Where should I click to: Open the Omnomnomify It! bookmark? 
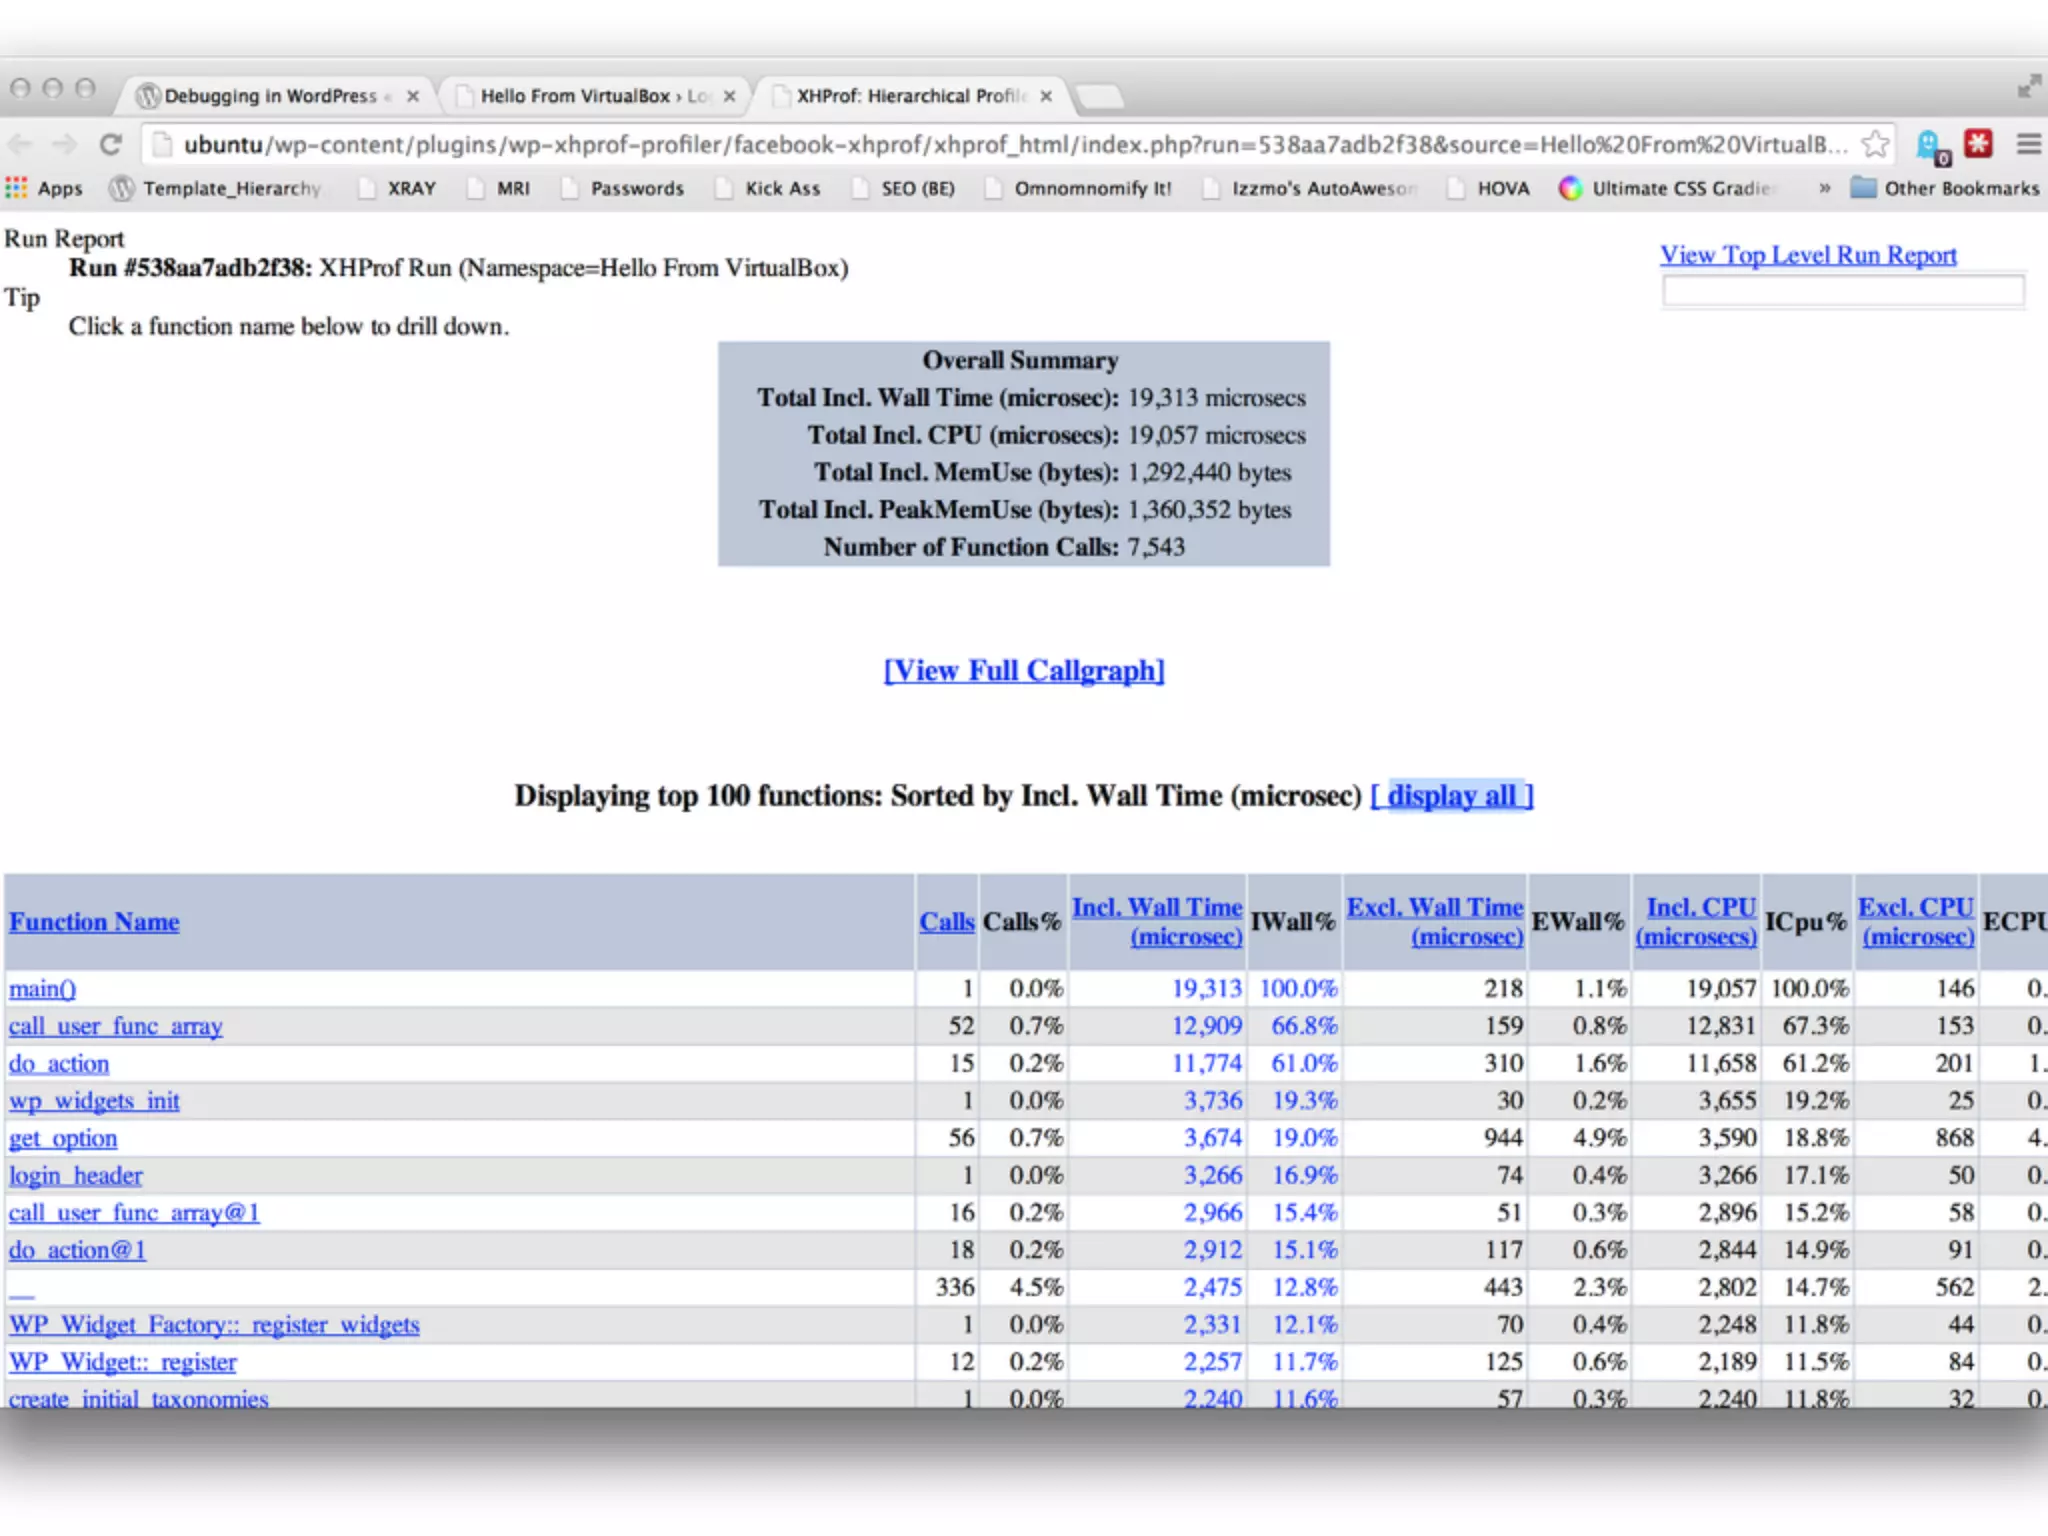1078,188
